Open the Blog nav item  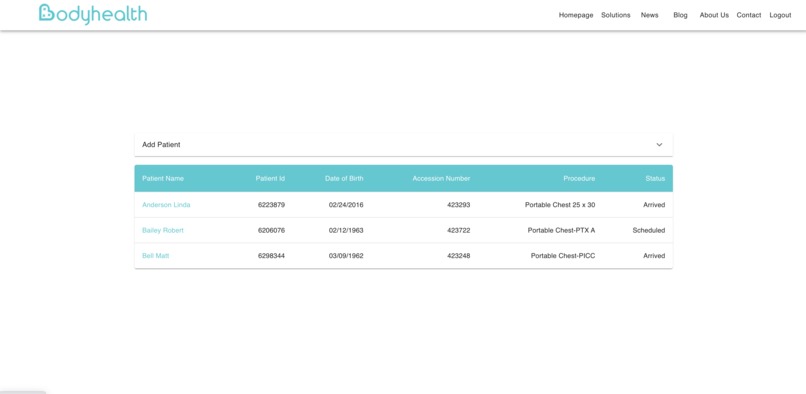click(x=680, y=15)
